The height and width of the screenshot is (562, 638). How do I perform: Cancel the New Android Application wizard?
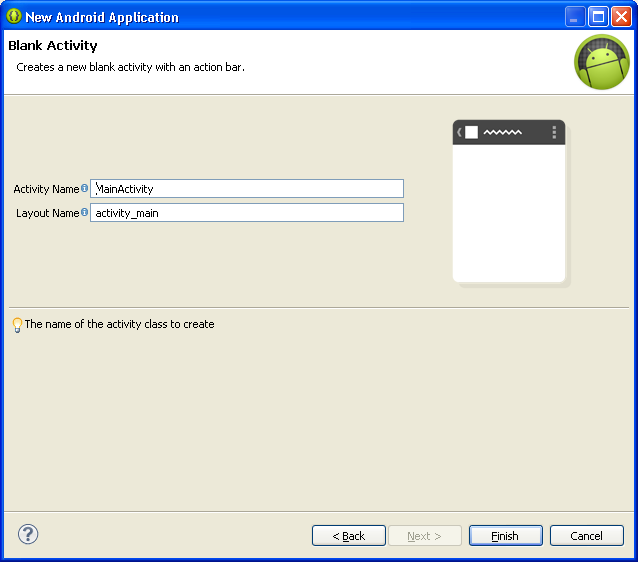[x=586, y=536]
